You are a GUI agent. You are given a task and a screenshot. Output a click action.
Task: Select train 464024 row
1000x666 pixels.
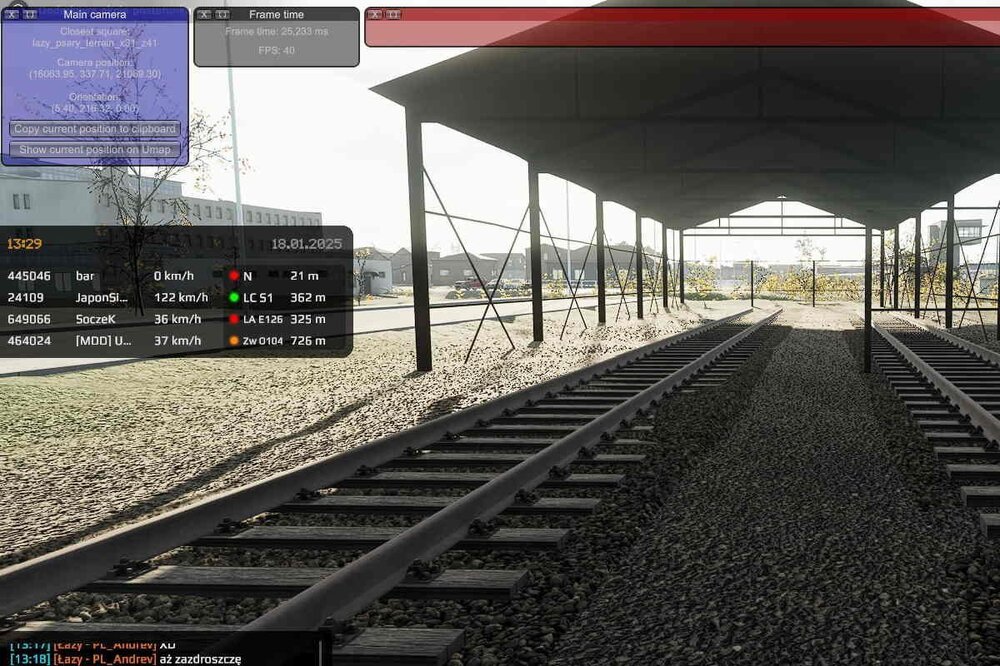click(x=175, y=341)
